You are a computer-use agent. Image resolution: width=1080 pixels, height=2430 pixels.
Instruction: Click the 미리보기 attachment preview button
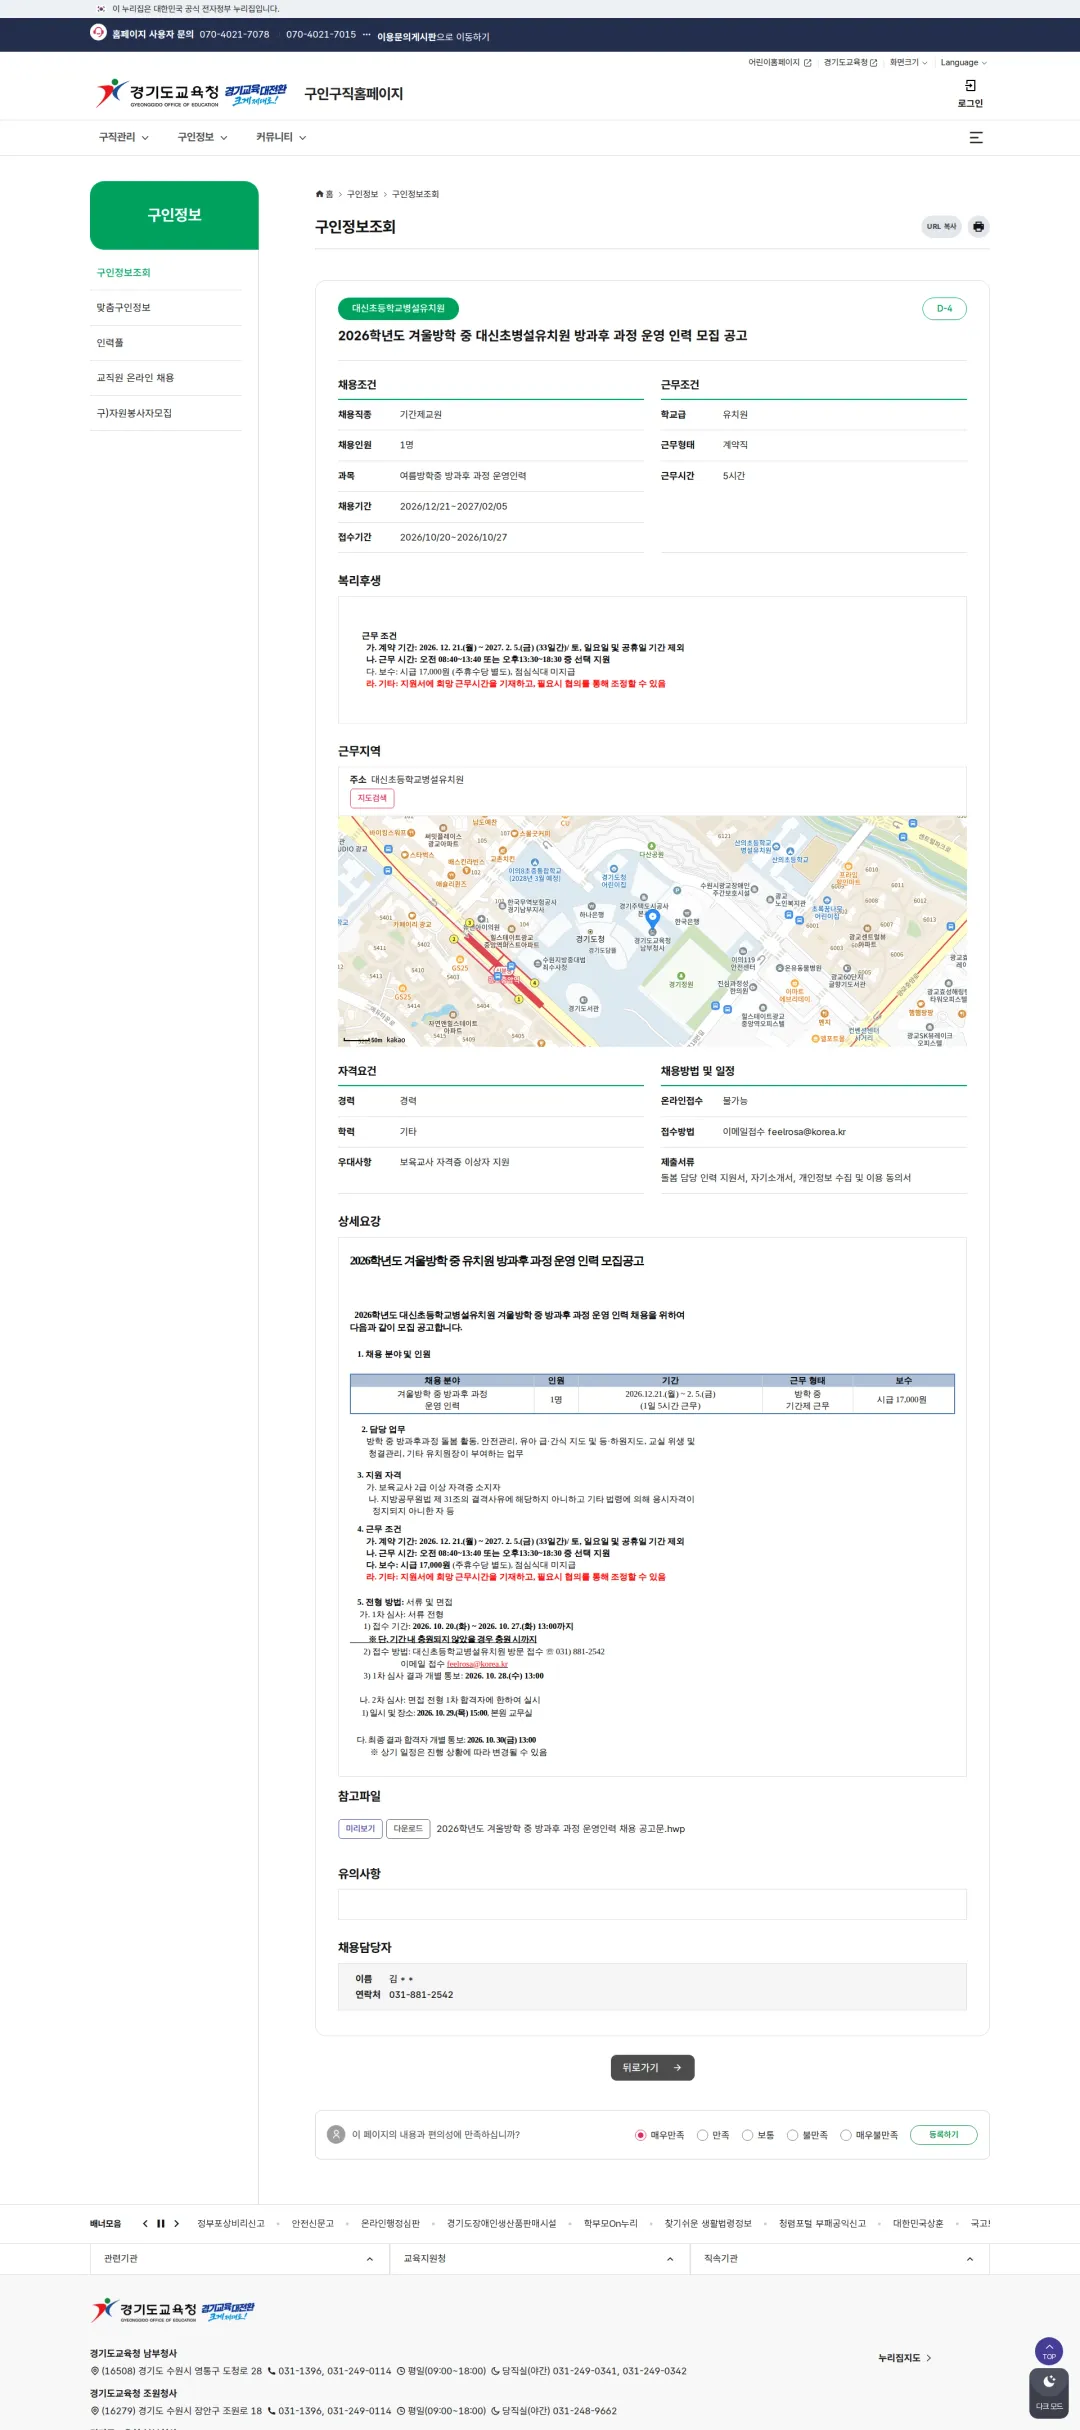point(360,1829)
